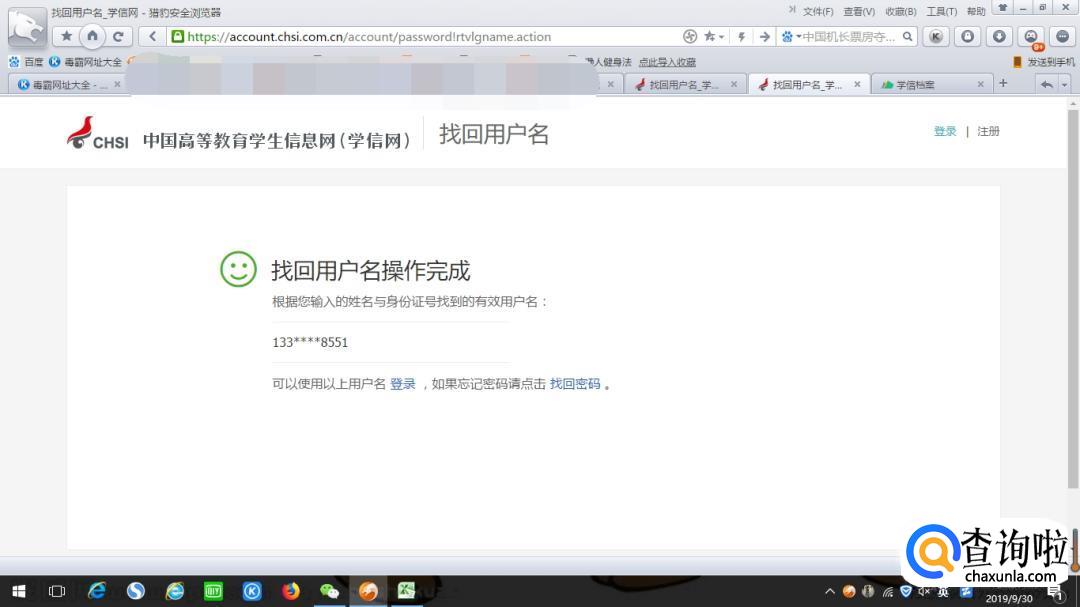The image size is (1080, 607).
Task: Open Windows Start menu
Action: 19,591
